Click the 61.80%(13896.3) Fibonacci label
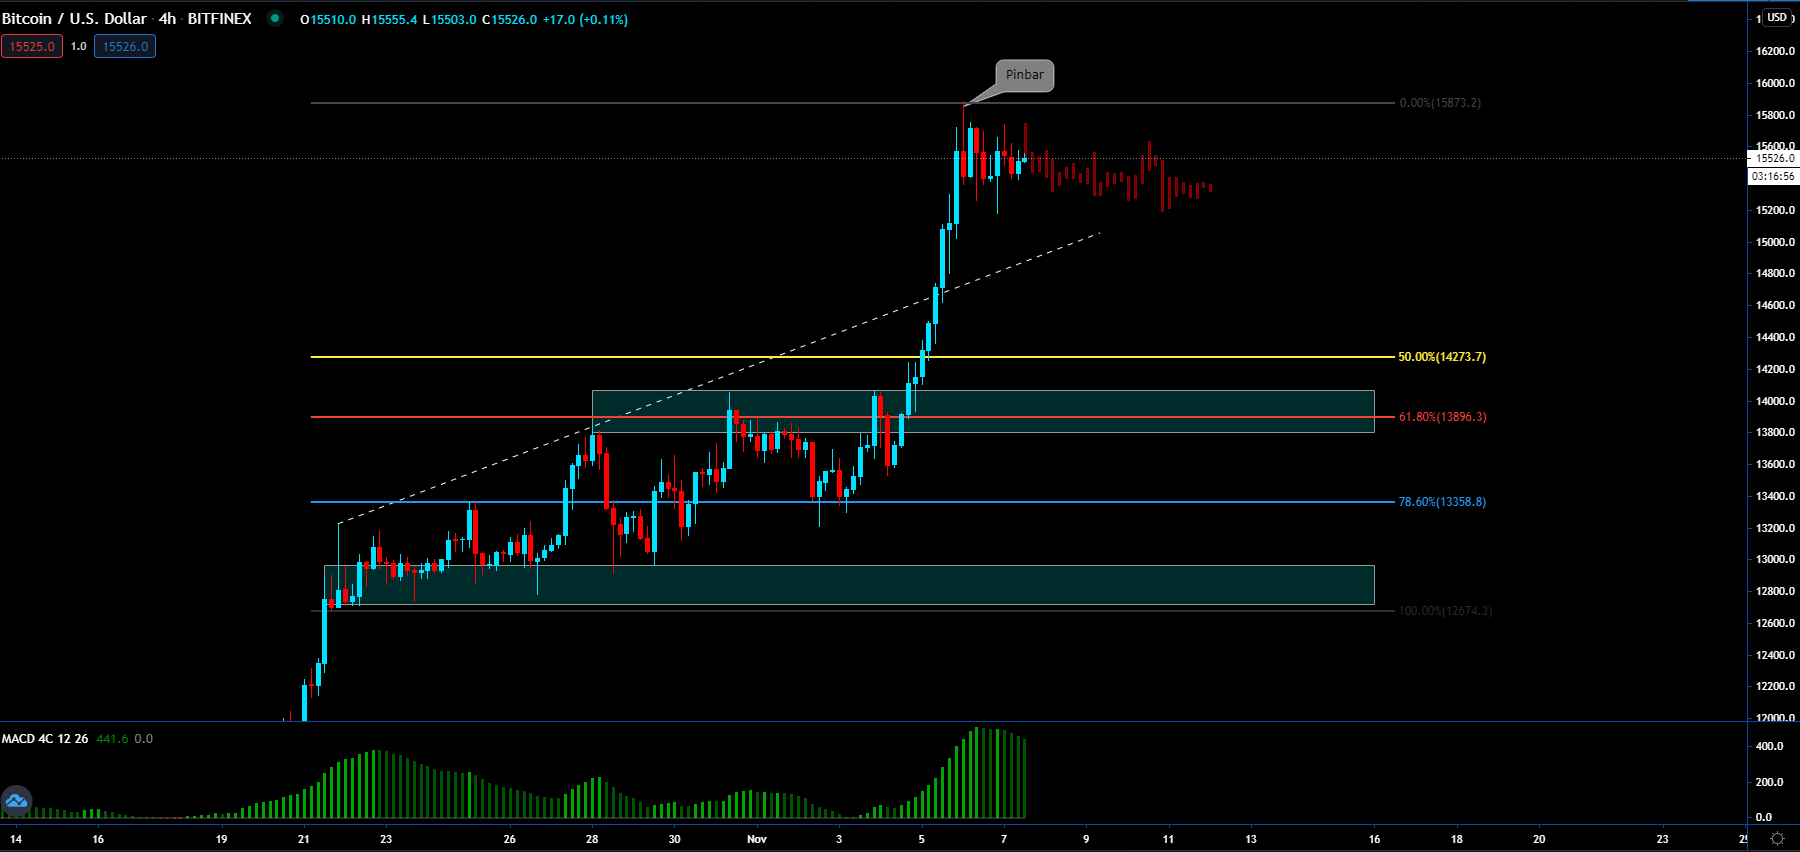1800x852 pixels. click(x=1442, y=417)
